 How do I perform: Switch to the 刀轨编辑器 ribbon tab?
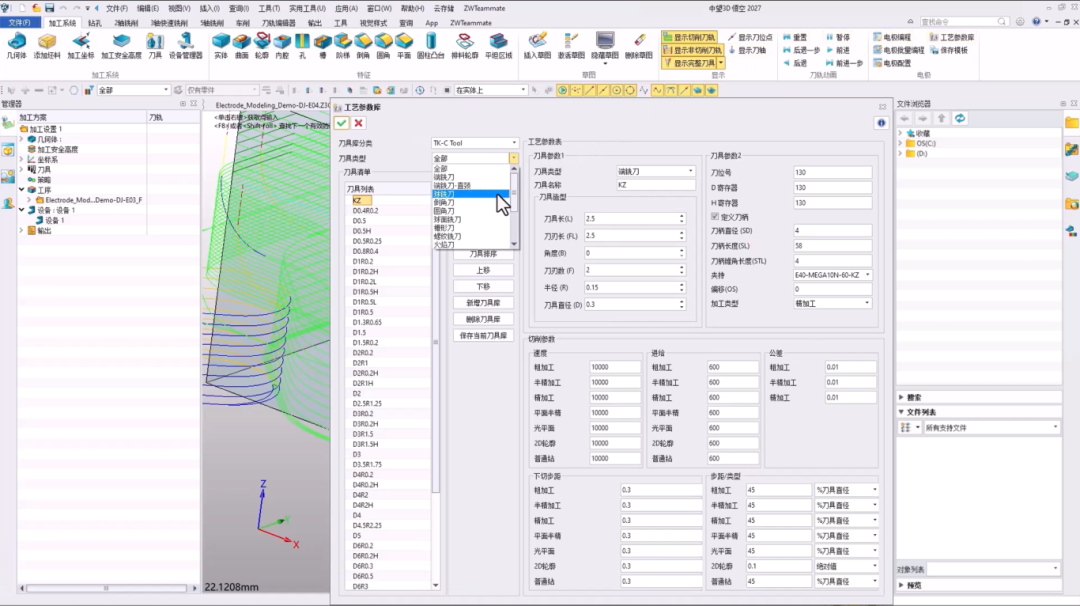(278, 23)
